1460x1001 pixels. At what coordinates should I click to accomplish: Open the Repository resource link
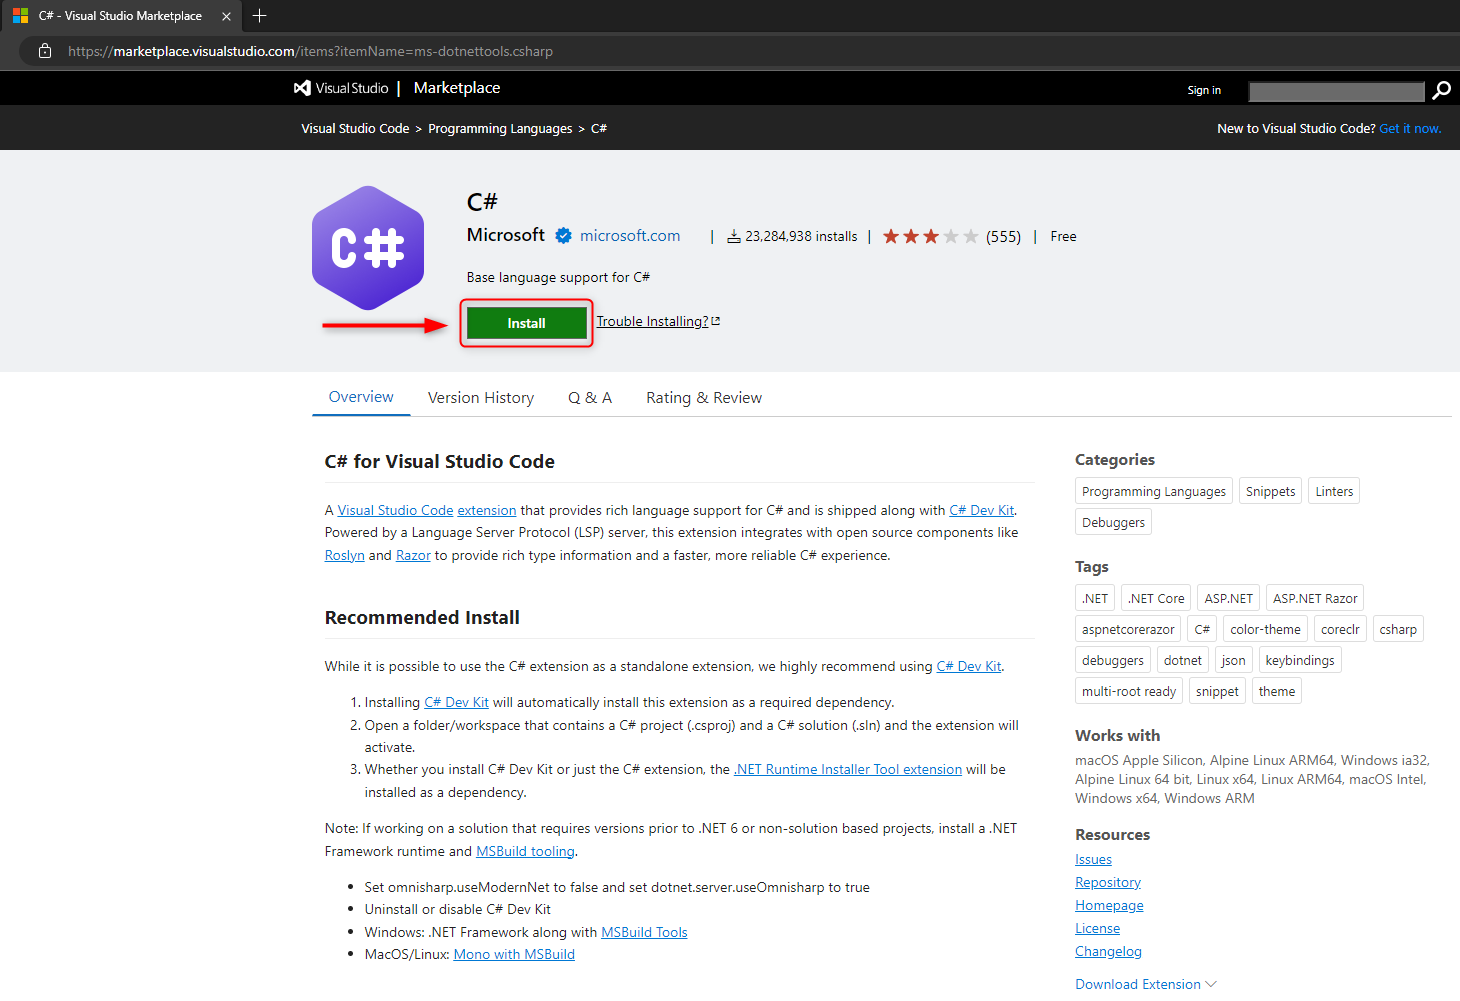tap(1108, 882)
